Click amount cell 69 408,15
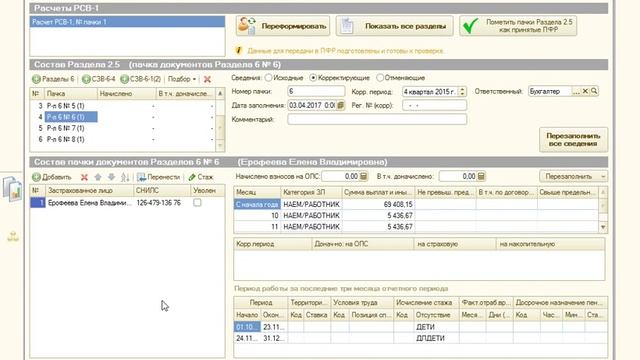The width and height of the screenshot is (640, 360). 378,204
